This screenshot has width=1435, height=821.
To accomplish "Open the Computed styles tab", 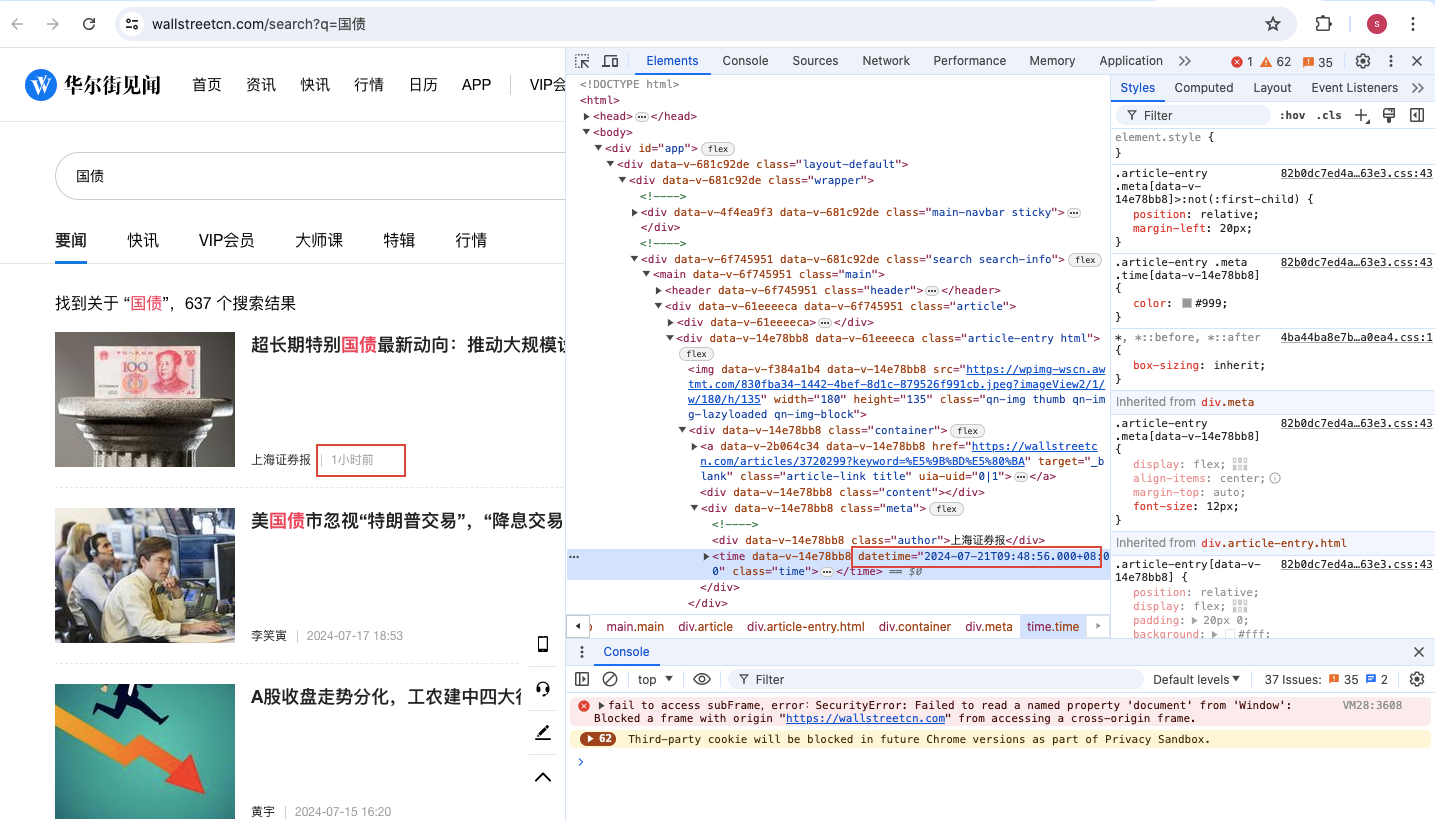I will tap(1203, 88).
